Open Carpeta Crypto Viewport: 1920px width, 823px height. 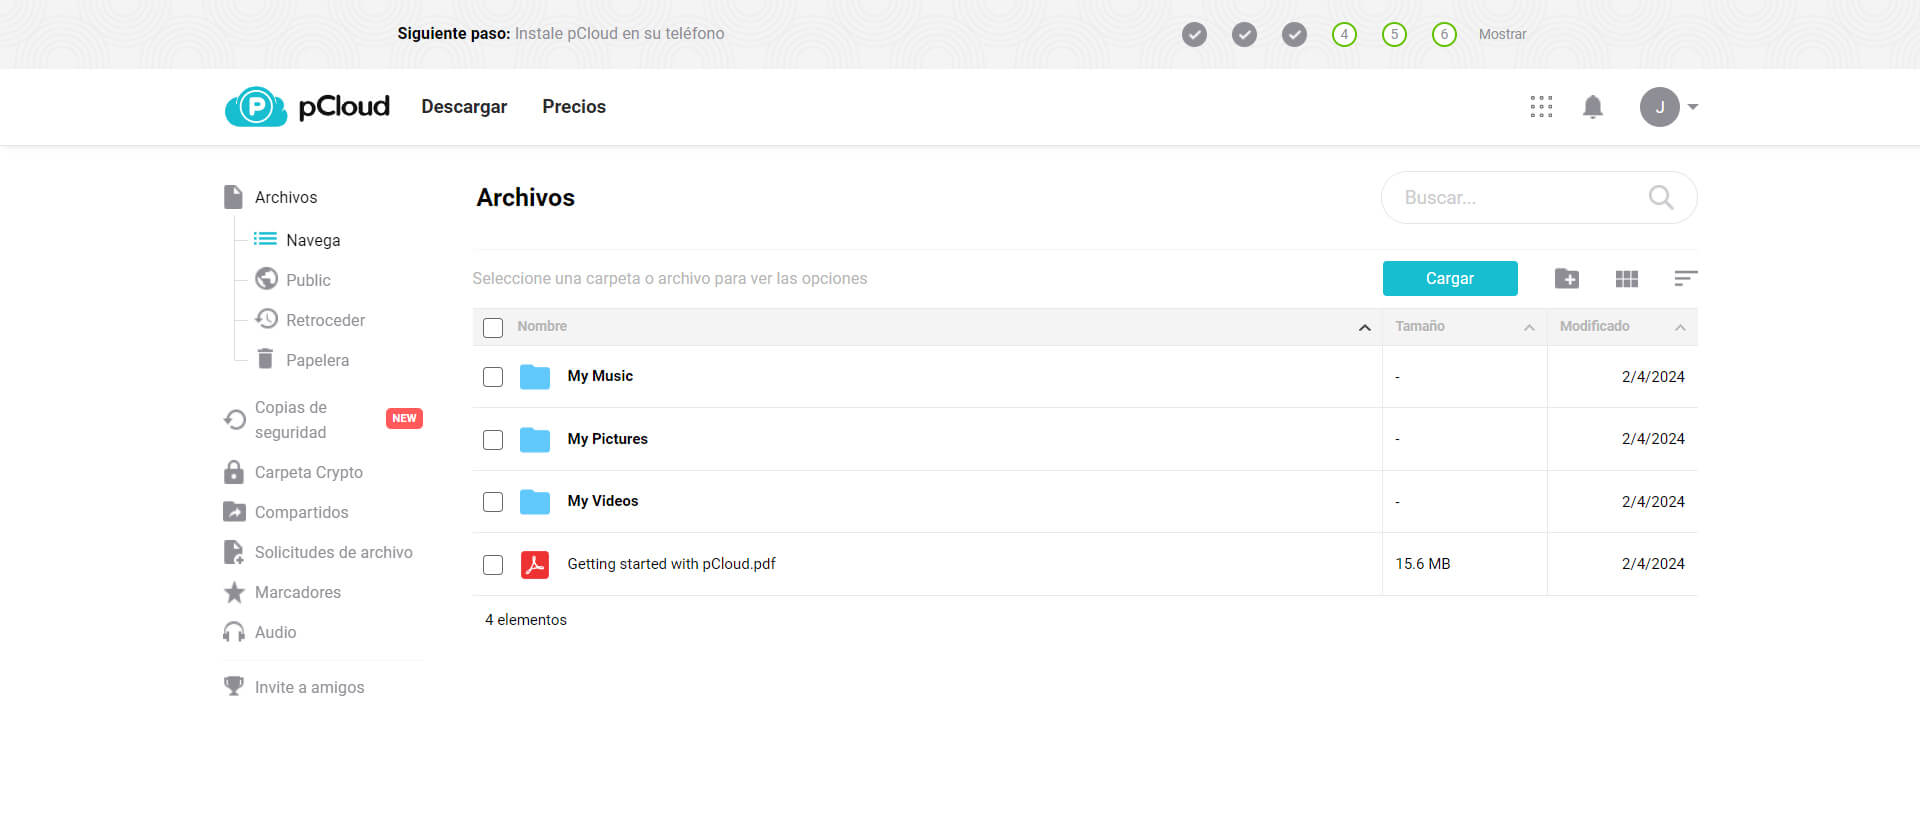308,472
